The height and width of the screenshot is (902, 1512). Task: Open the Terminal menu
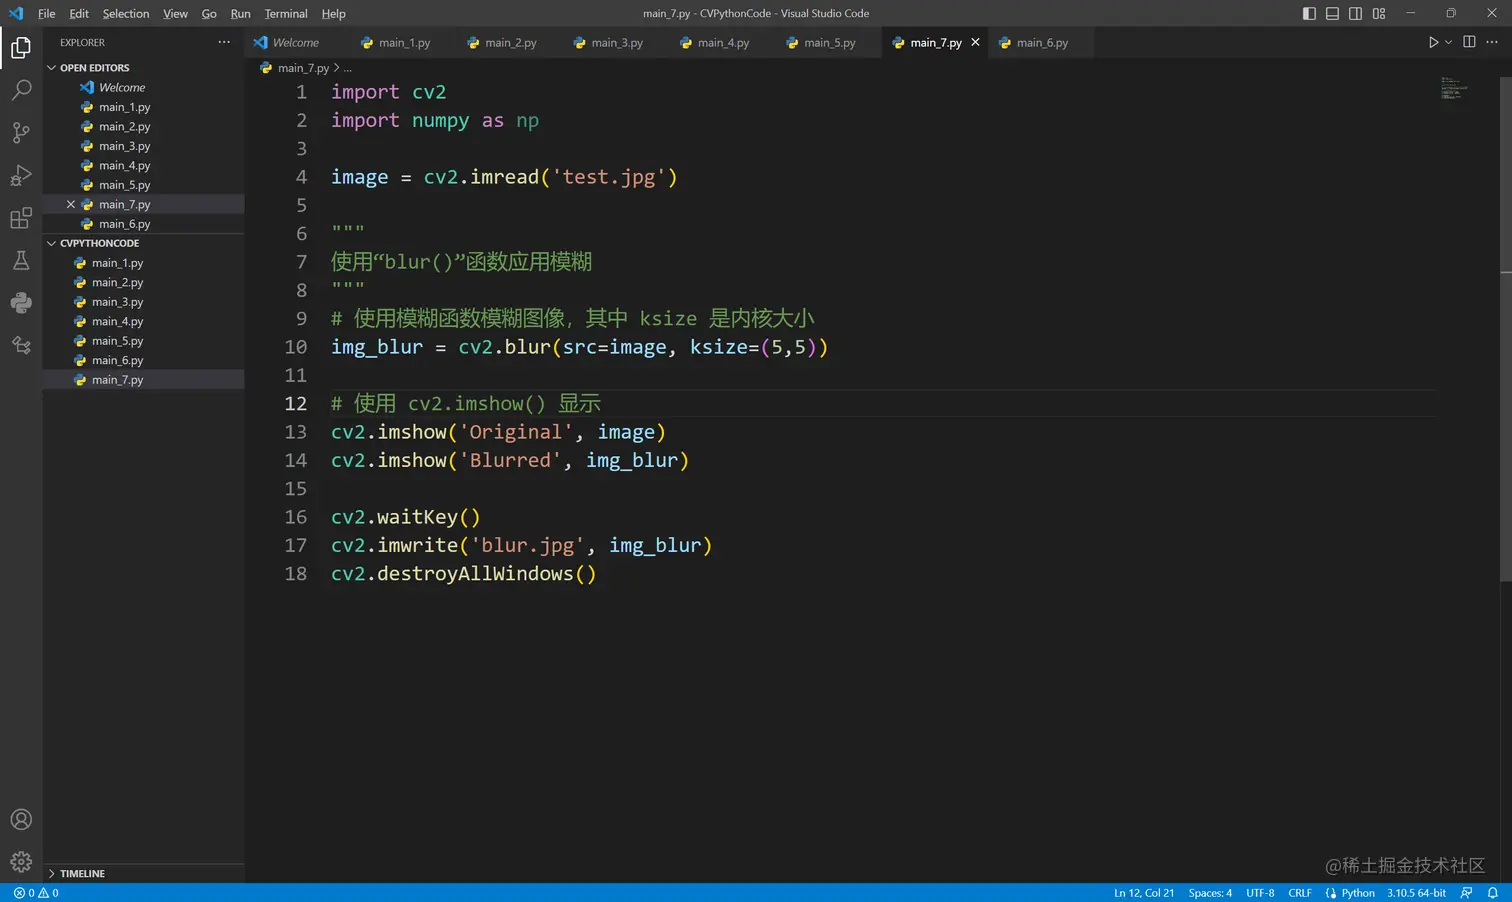pyautogui.click(x=286, y=13)
